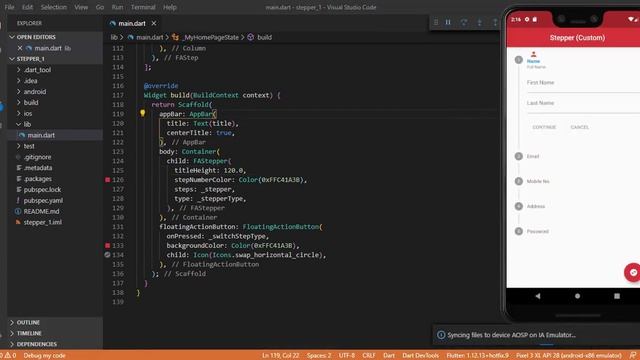The image size is (640, 360).
Task: Expand the ios folder
Action: pos(18,113)
